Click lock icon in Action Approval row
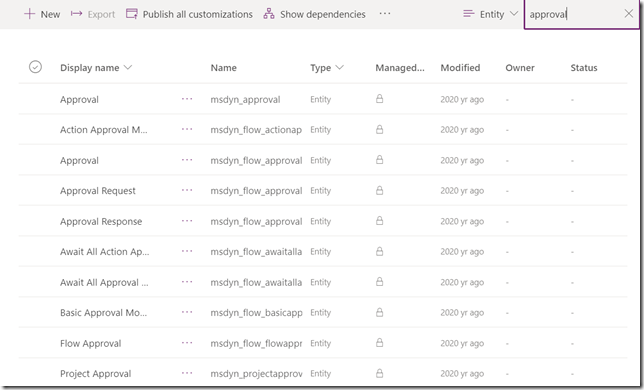The image size is (644, 390). point(380,129)
